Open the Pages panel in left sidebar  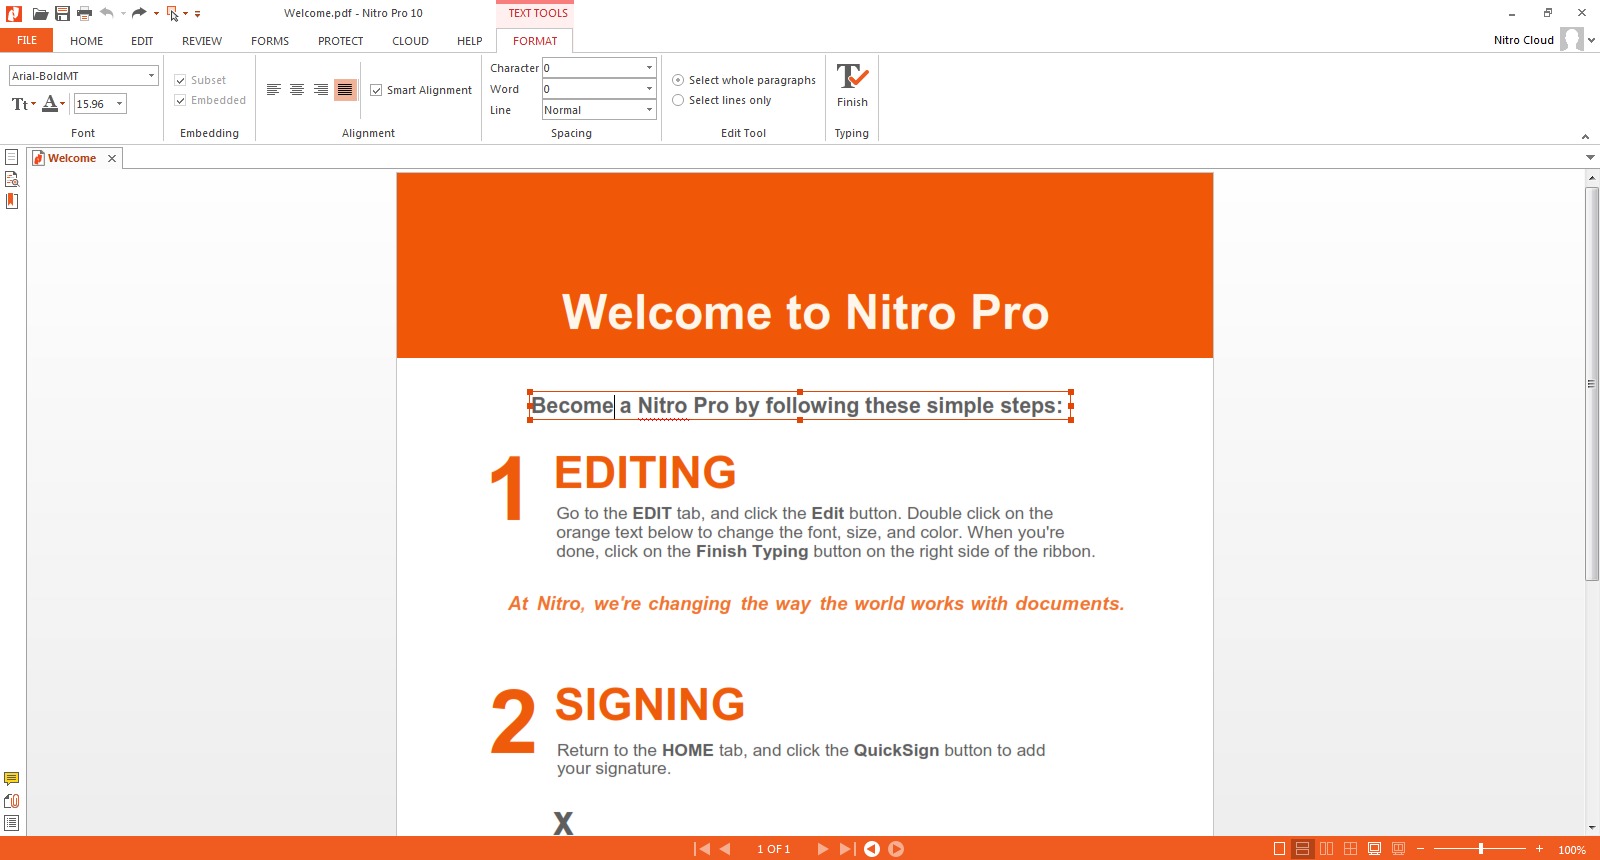pyautogui.click(x=12, y=157)
